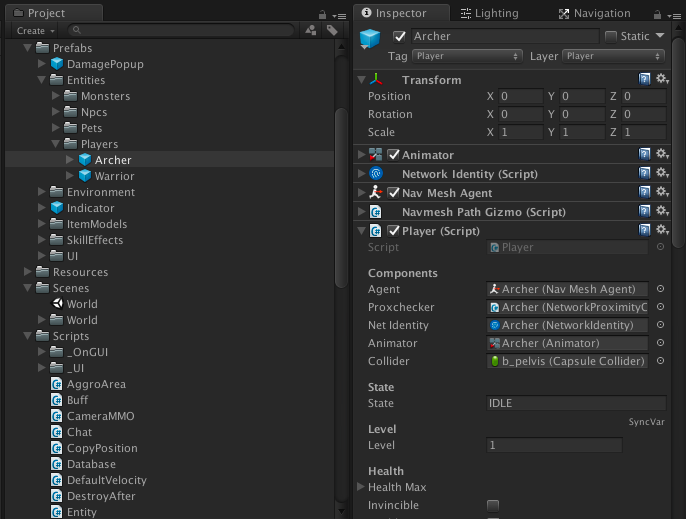The width and height of the screenshot is (686, 519).
Task: Select the Warrior prefab
Action: tap(114, 176)
